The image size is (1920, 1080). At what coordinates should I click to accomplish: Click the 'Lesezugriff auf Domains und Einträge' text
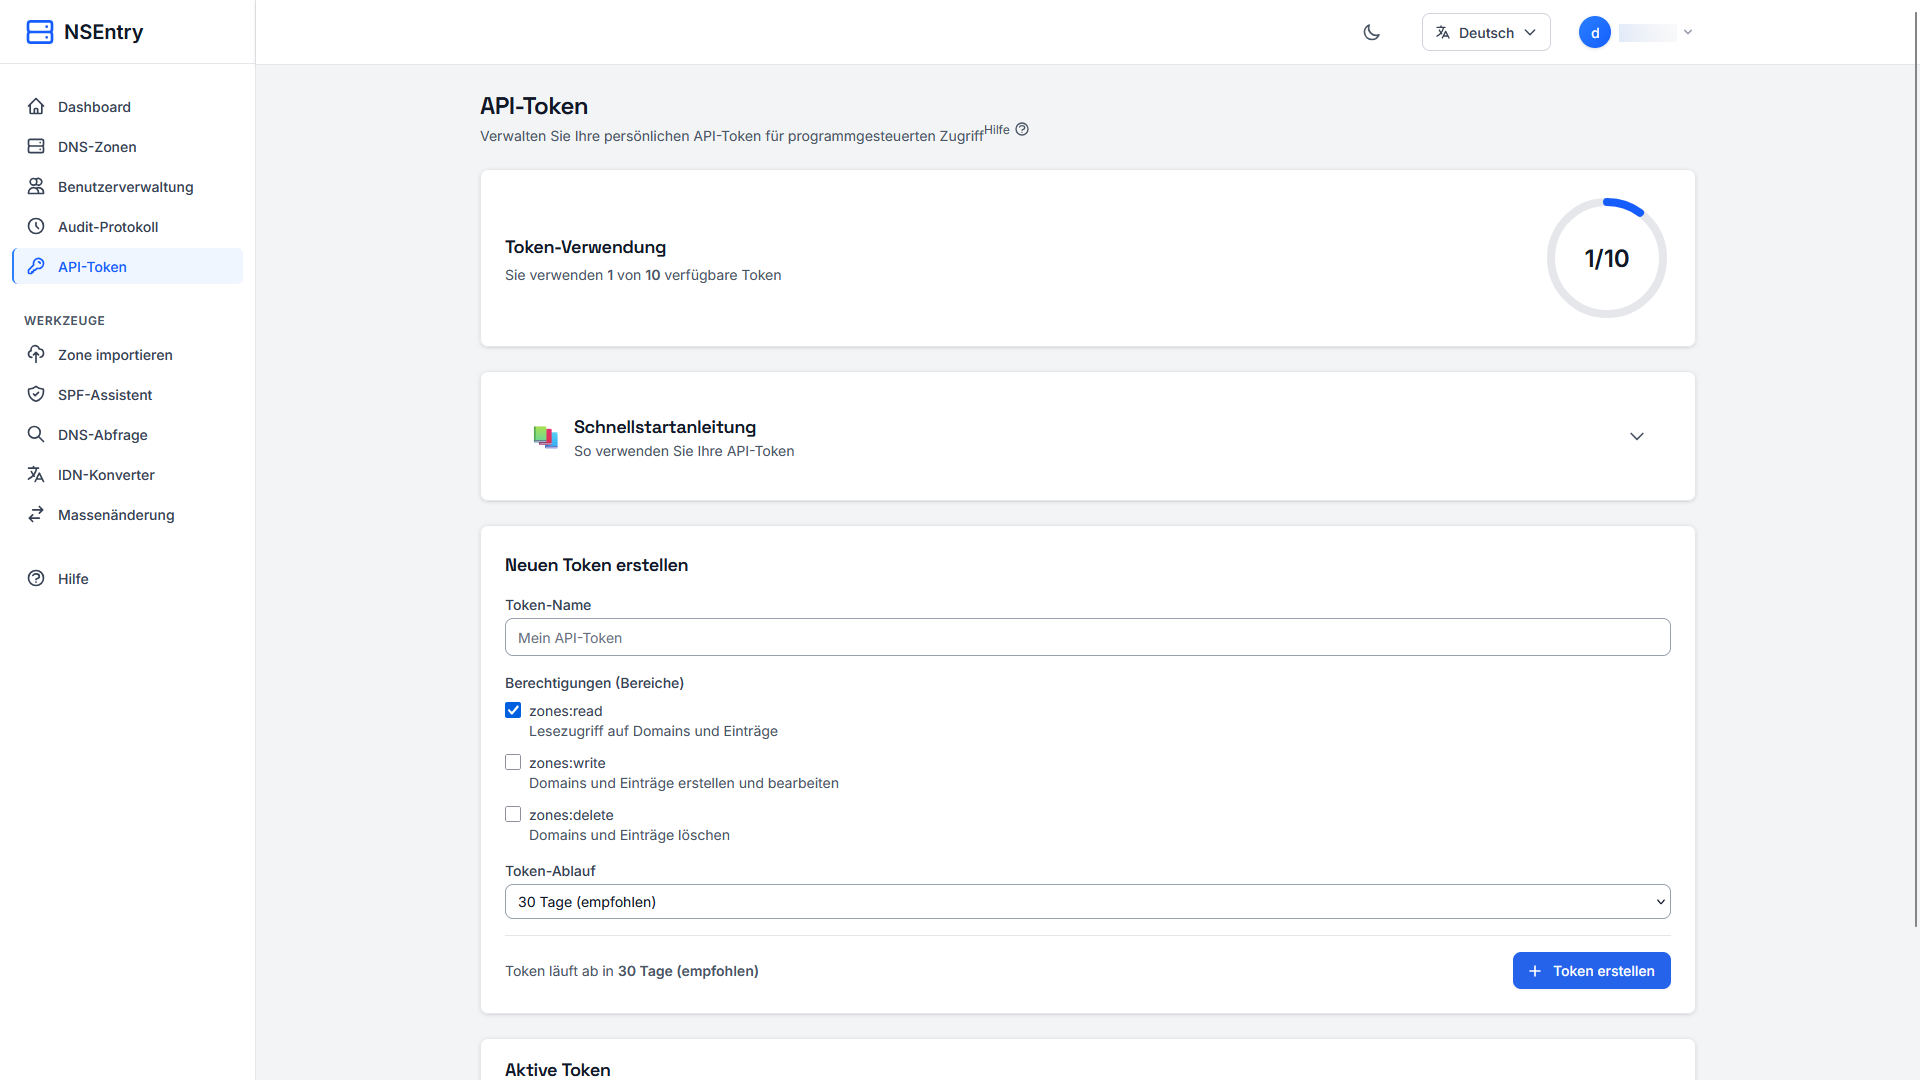point(653,731)
